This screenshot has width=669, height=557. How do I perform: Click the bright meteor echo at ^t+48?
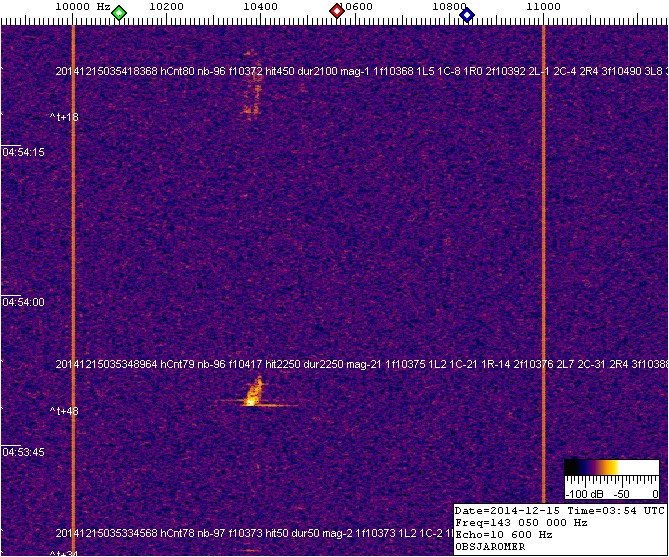tap(254, 393)
